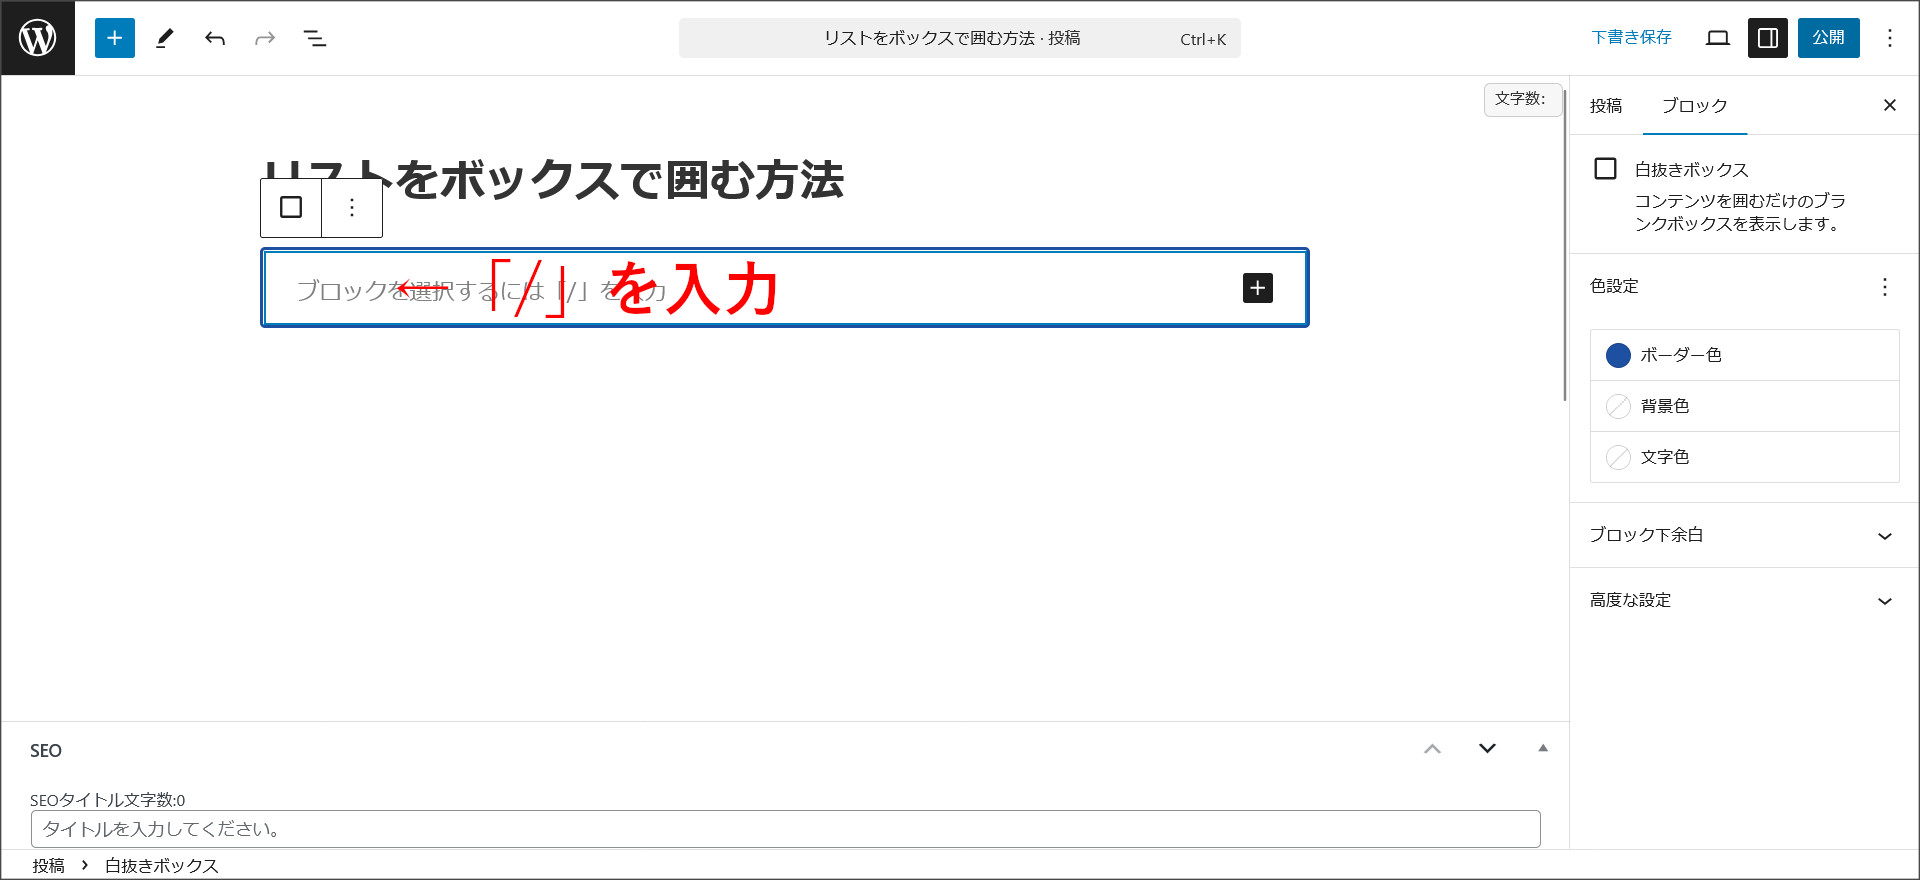This screenshot has width=1920, height=880.
Task: Open the document overview list icon
Action: pyautogui.click(x=315, y=38)
